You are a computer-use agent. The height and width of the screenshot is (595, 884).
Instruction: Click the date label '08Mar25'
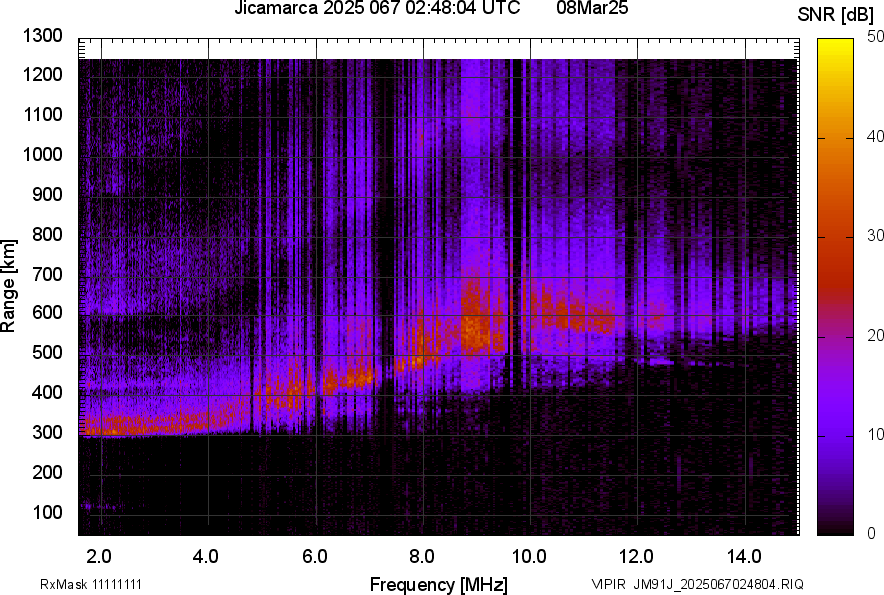592,8
